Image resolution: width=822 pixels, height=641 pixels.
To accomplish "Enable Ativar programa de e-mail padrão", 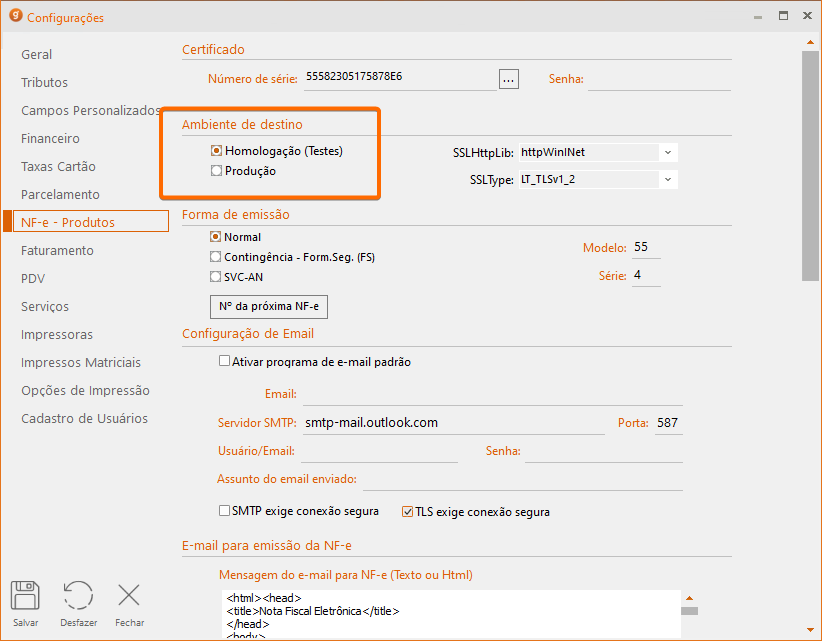I will 224,362.
